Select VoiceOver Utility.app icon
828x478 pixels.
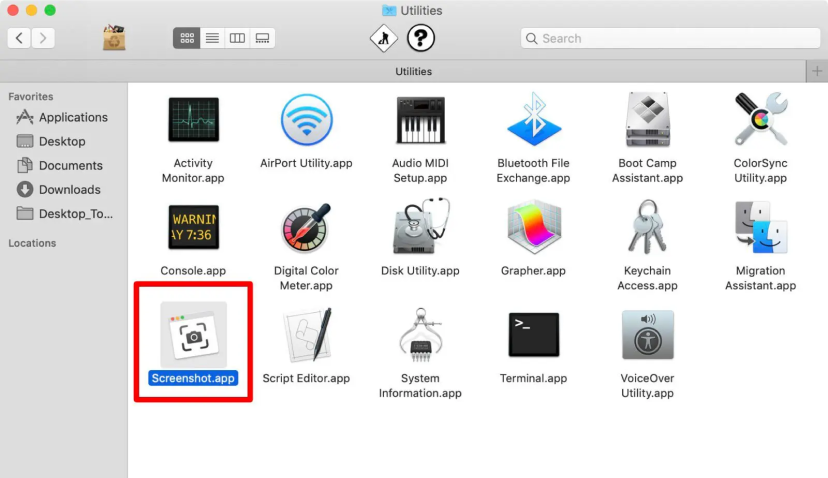647,335
